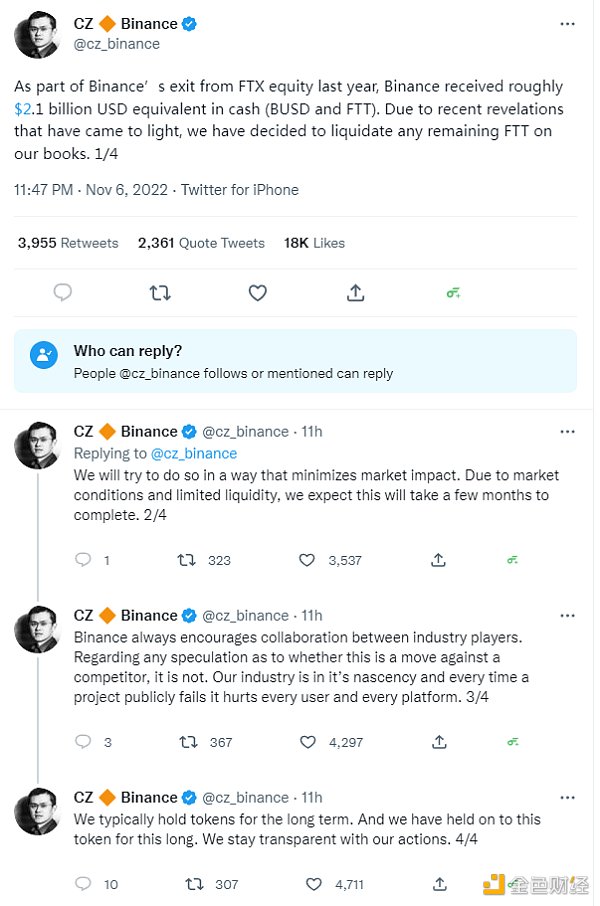Open replies on the 4/4 tweet
The width and height of the screenshot is (600, 906).
click(x=83, y=883)
